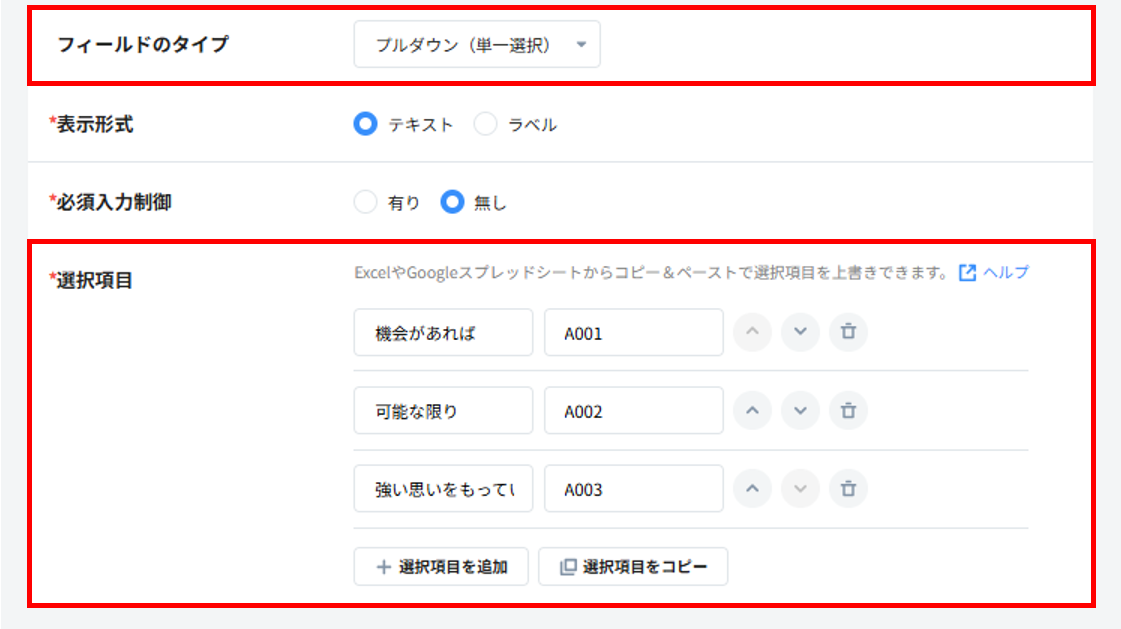1121x629 pixels.
Task: Delete the 可能な限り selection item
Action: point(848,411)
